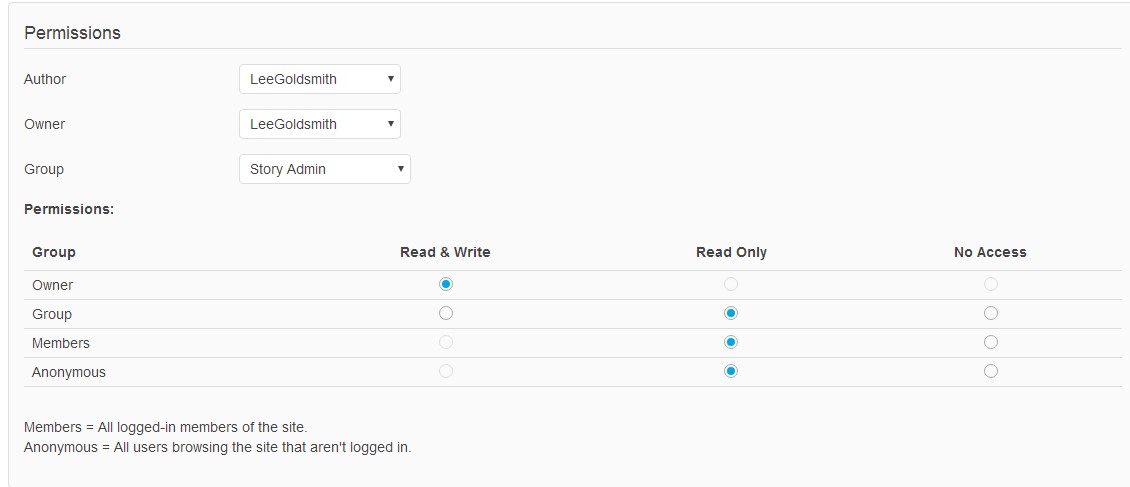Viewport: 1130px width, 487px height.
Task: Click the Read Only column header
Action: [731, 252]
